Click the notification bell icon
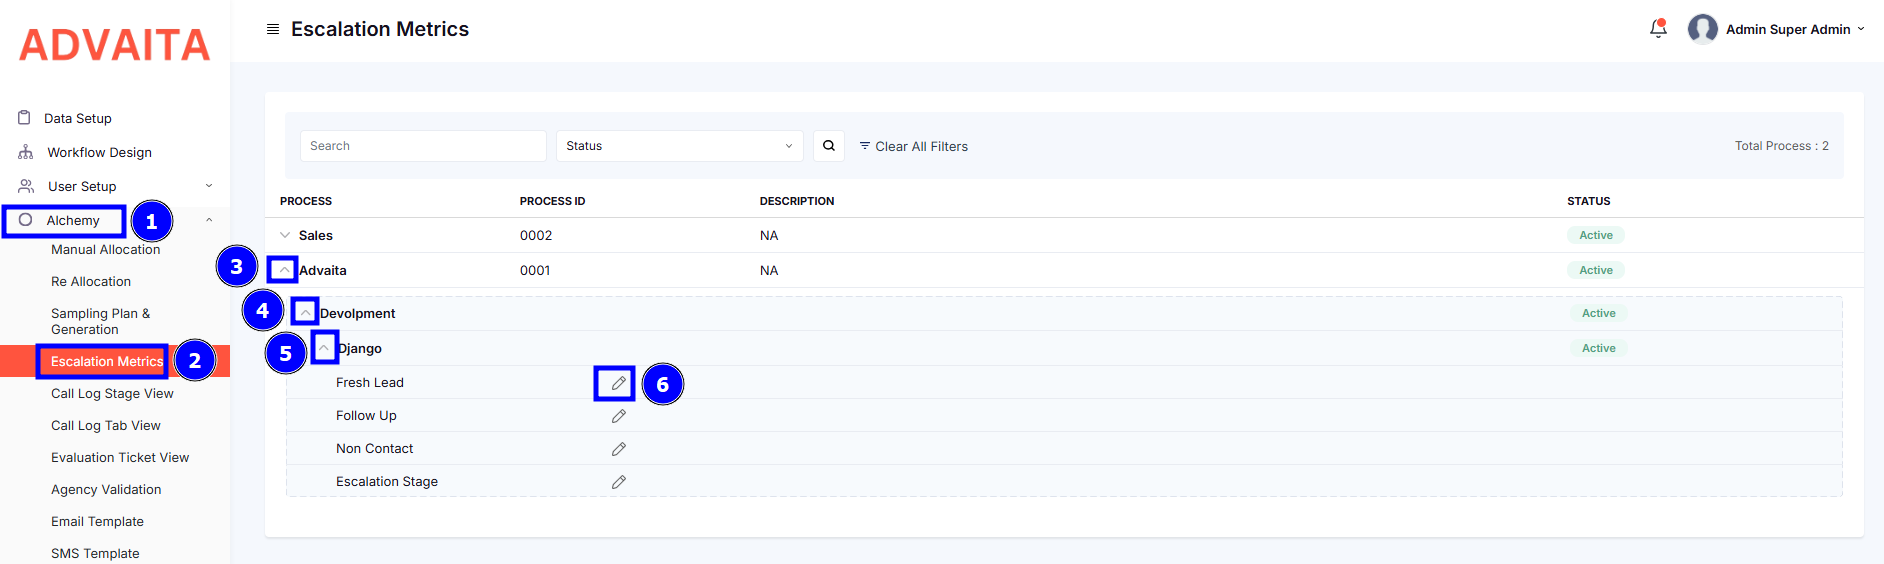 click(1658, 29)
